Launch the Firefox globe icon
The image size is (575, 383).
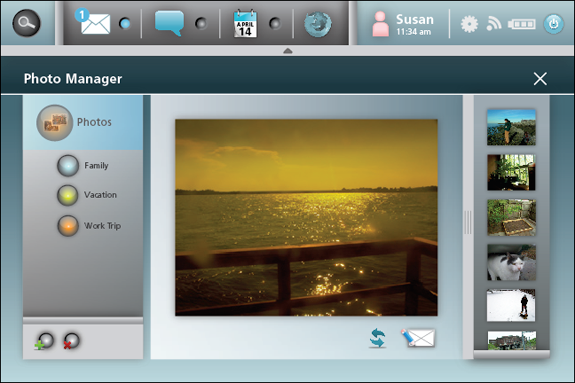pyautogui.click(x=318, y=24)
